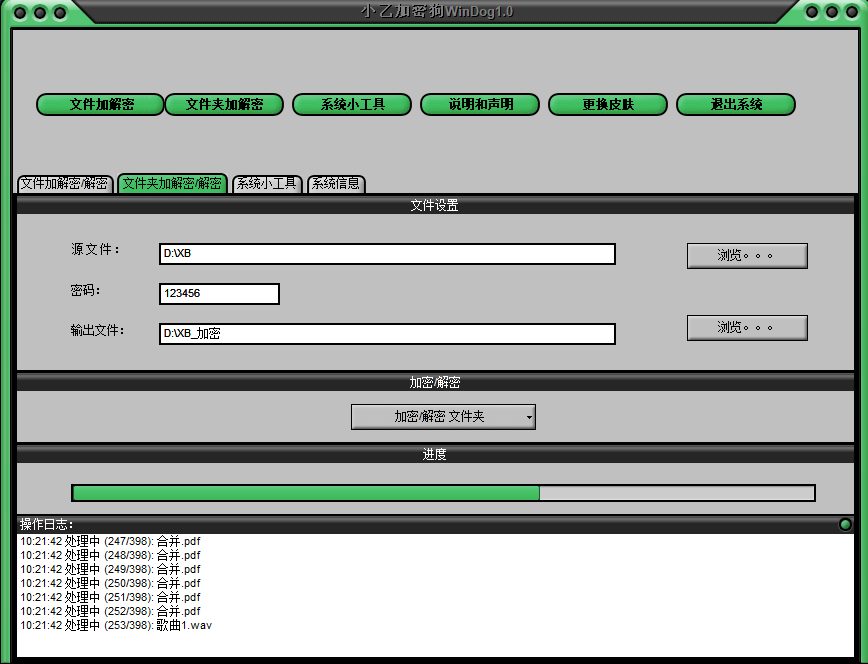Click the 文件设置 section header
868x664 pixels.
pyautogui.click(x=435, y=205)
